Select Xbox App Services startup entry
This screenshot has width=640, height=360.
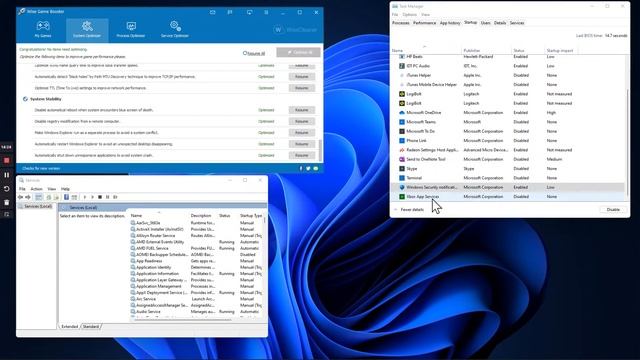[x=508, y=197]
